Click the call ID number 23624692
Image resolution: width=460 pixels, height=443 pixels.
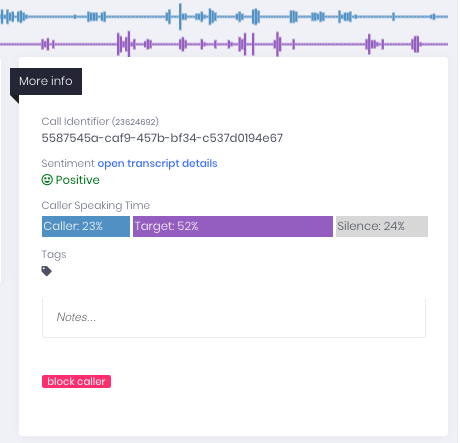(135, 122)
